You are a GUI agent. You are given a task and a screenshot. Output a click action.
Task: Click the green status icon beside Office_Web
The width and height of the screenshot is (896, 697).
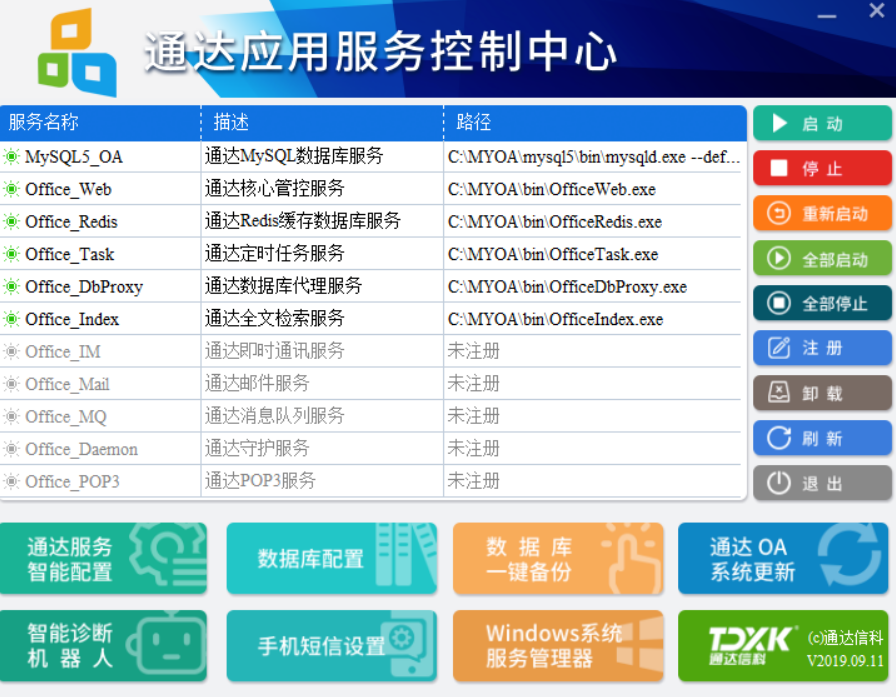coord(11,189)
